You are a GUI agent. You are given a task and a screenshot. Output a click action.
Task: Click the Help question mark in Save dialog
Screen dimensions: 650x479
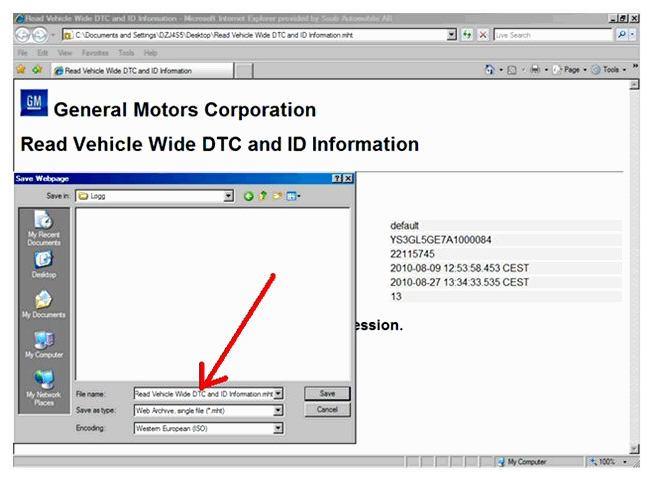click(337, 178)
